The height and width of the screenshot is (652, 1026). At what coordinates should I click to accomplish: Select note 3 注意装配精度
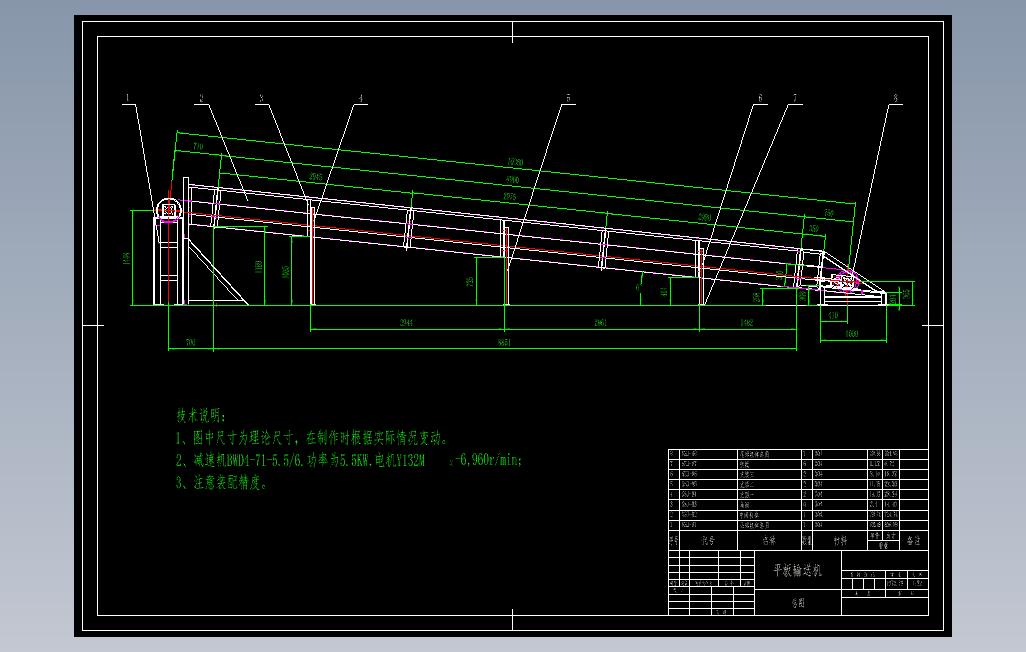point(222,484)
